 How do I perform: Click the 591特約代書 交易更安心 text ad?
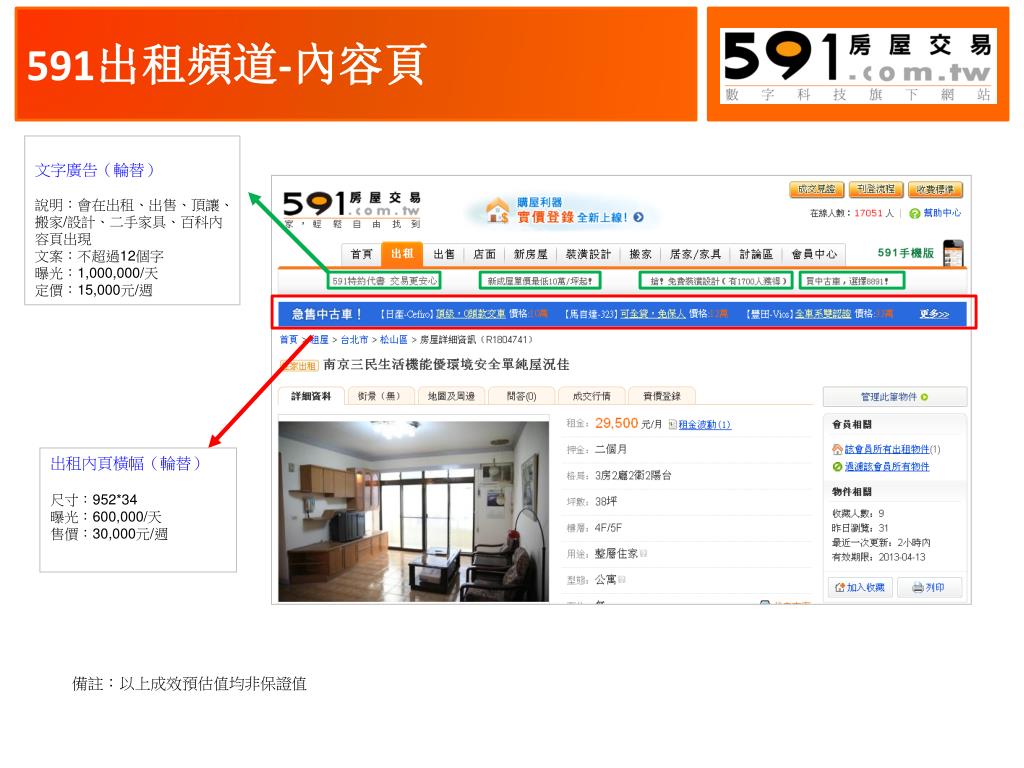tap(384, 281)
